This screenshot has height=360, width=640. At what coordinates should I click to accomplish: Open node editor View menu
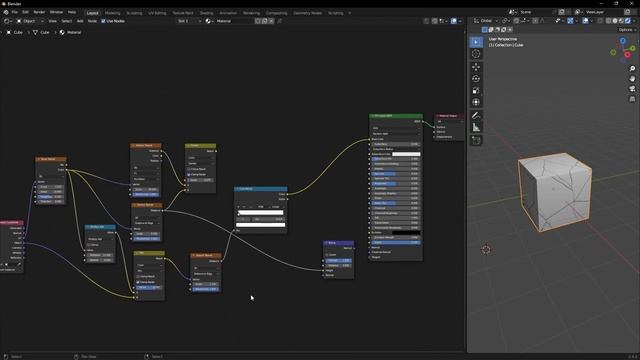pyautogui.click(x=53, y=21)
